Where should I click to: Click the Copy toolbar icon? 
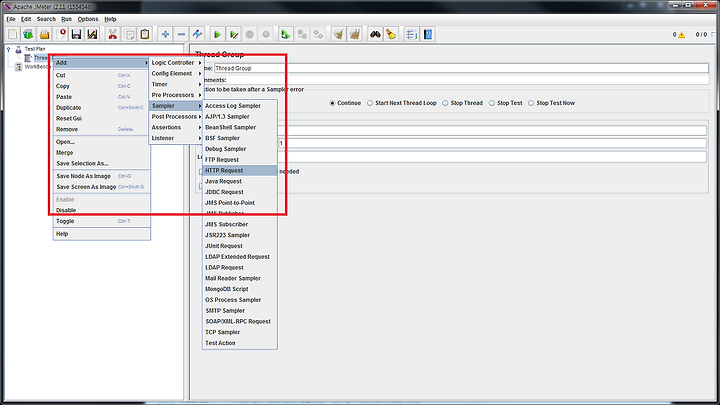129,34
